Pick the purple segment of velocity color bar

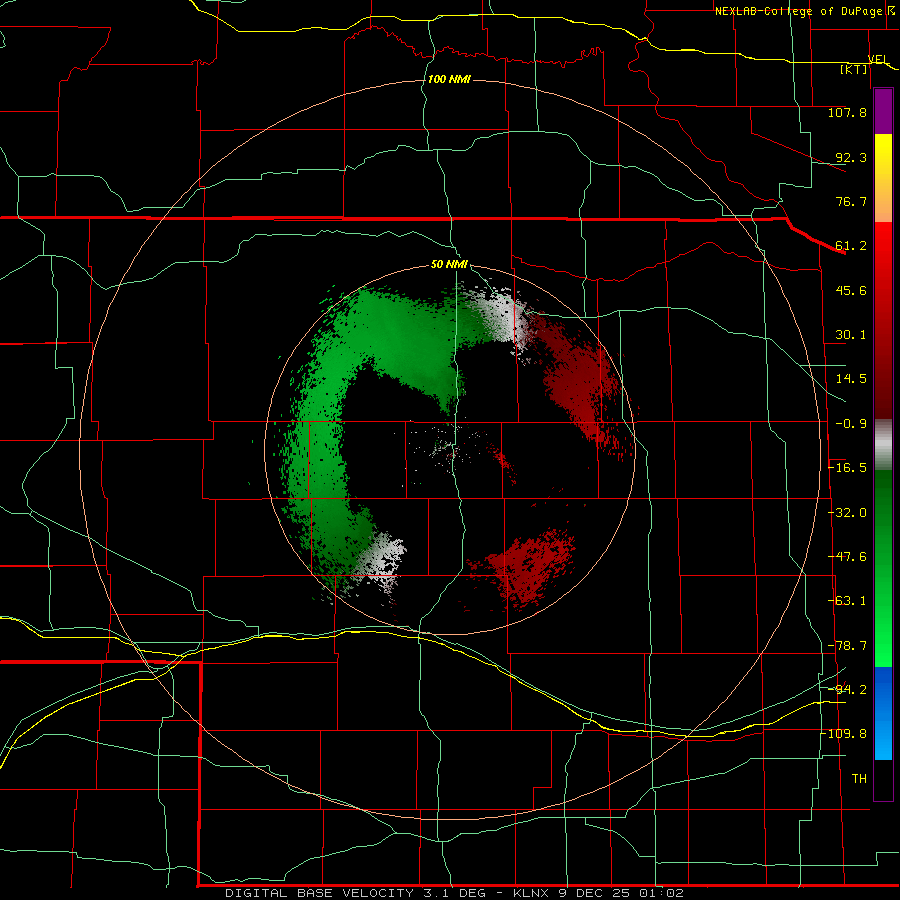(883, 111)
